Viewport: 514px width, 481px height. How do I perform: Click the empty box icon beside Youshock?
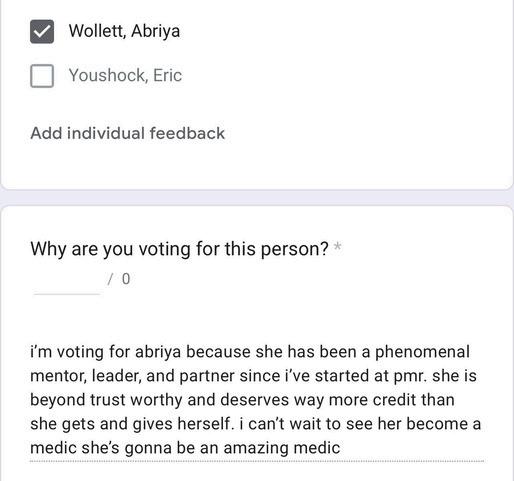[x=42, y=76]
